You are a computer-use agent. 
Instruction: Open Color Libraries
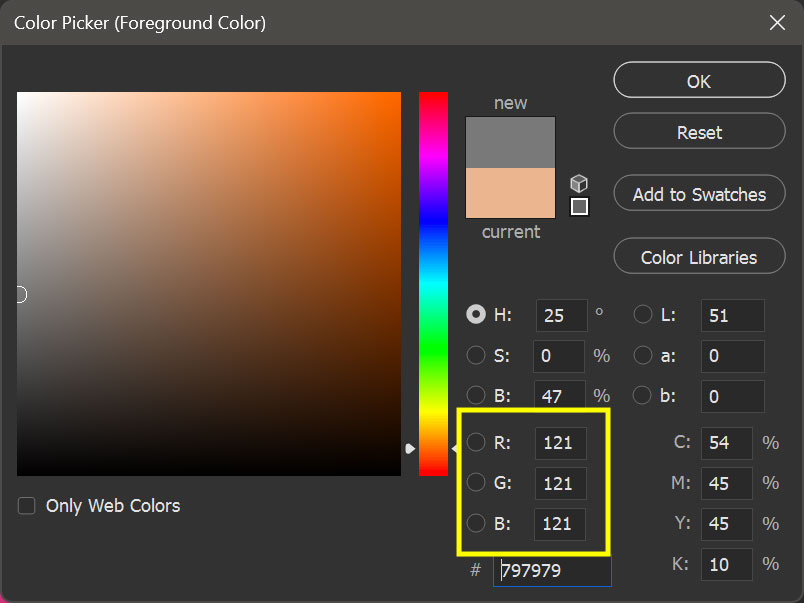pyautogui.click(x=698, y=256)
